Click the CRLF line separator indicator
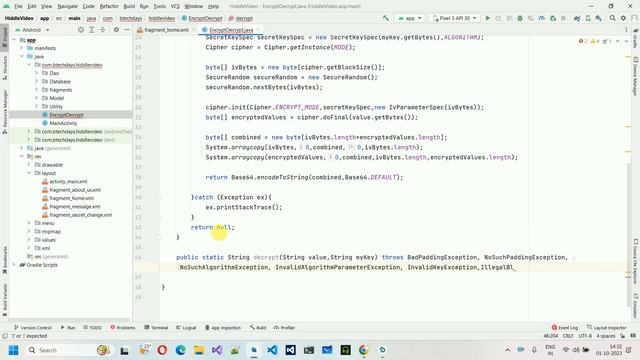The image size is (640, 360). [x=568, y=336]
